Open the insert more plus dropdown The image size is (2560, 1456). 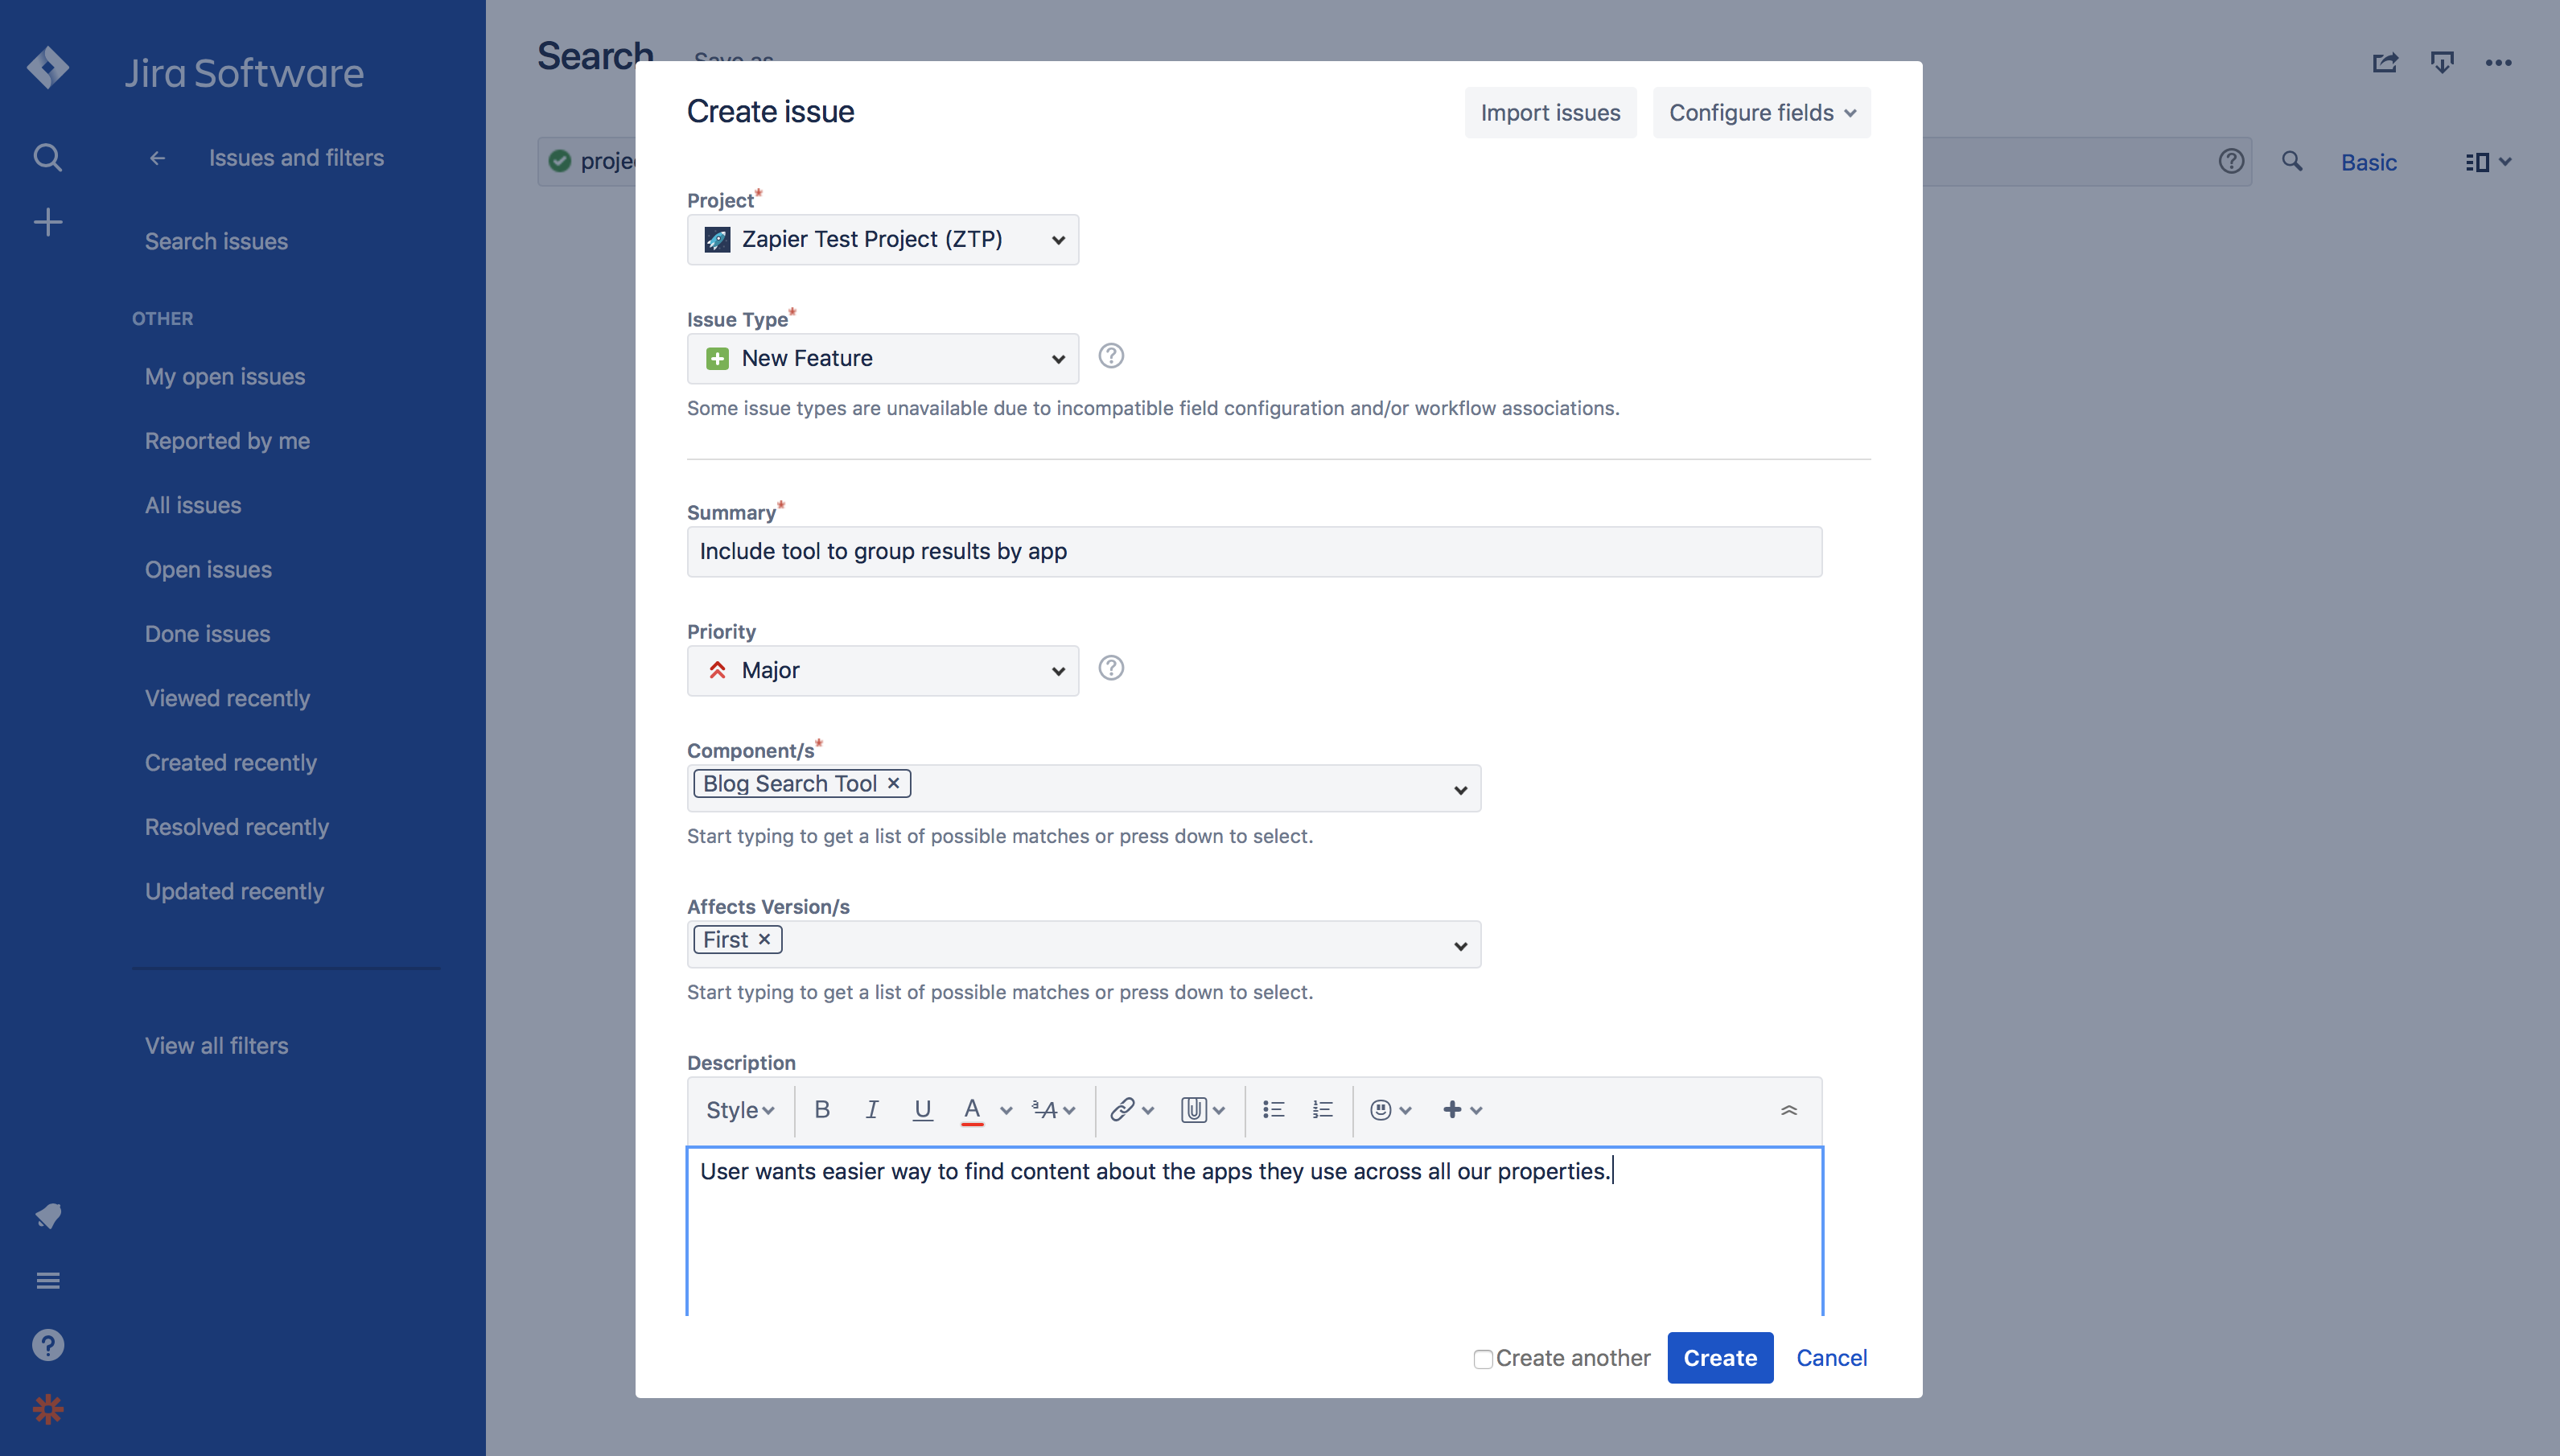tap(1462, 1110)
